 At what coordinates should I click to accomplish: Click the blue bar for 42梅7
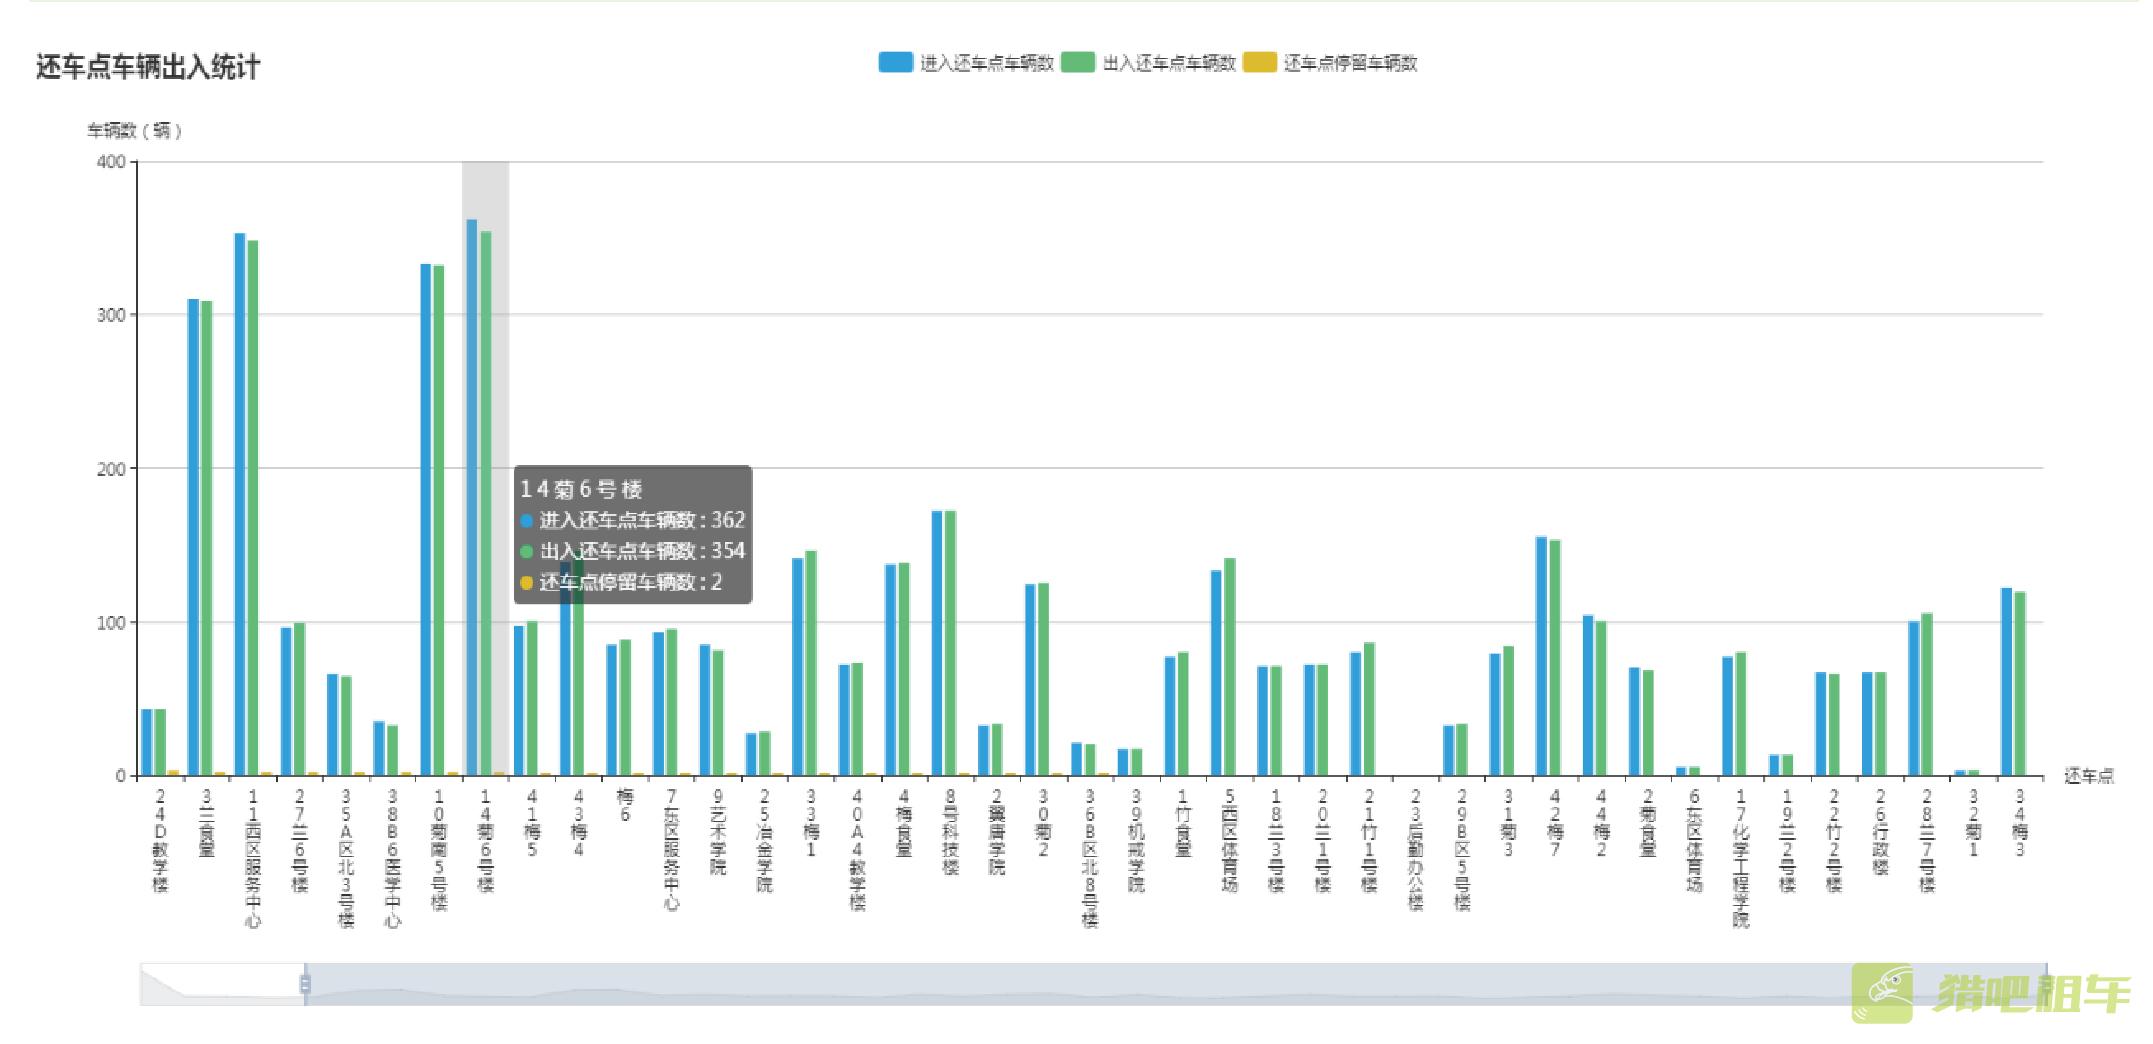coord(1541,656)
